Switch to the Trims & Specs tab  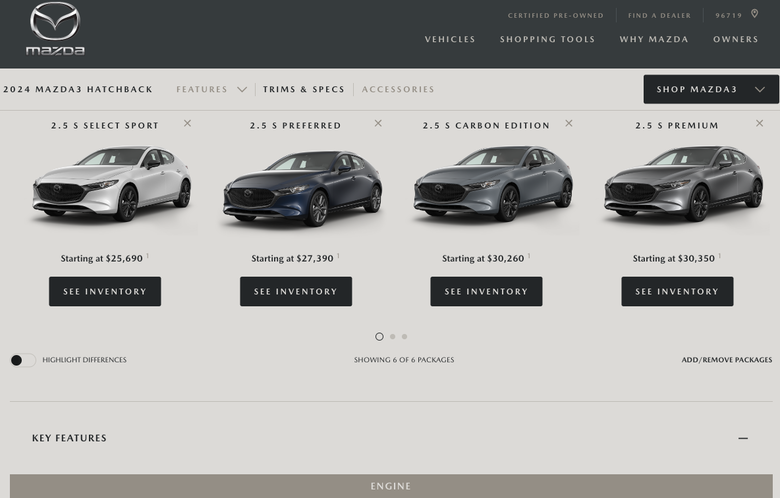coord(303,90)
